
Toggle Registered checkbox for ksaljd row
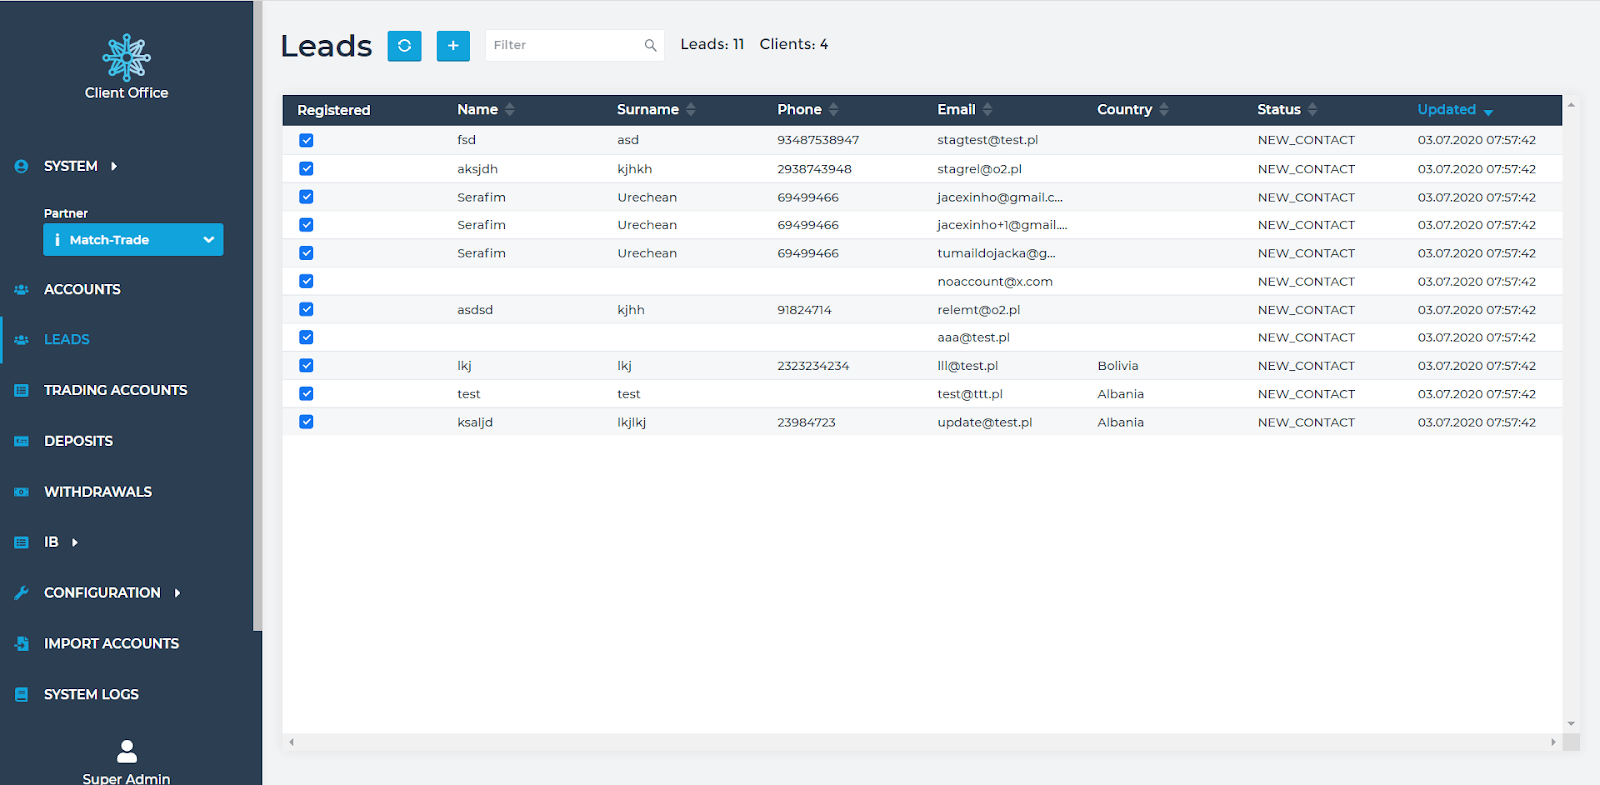306,422
